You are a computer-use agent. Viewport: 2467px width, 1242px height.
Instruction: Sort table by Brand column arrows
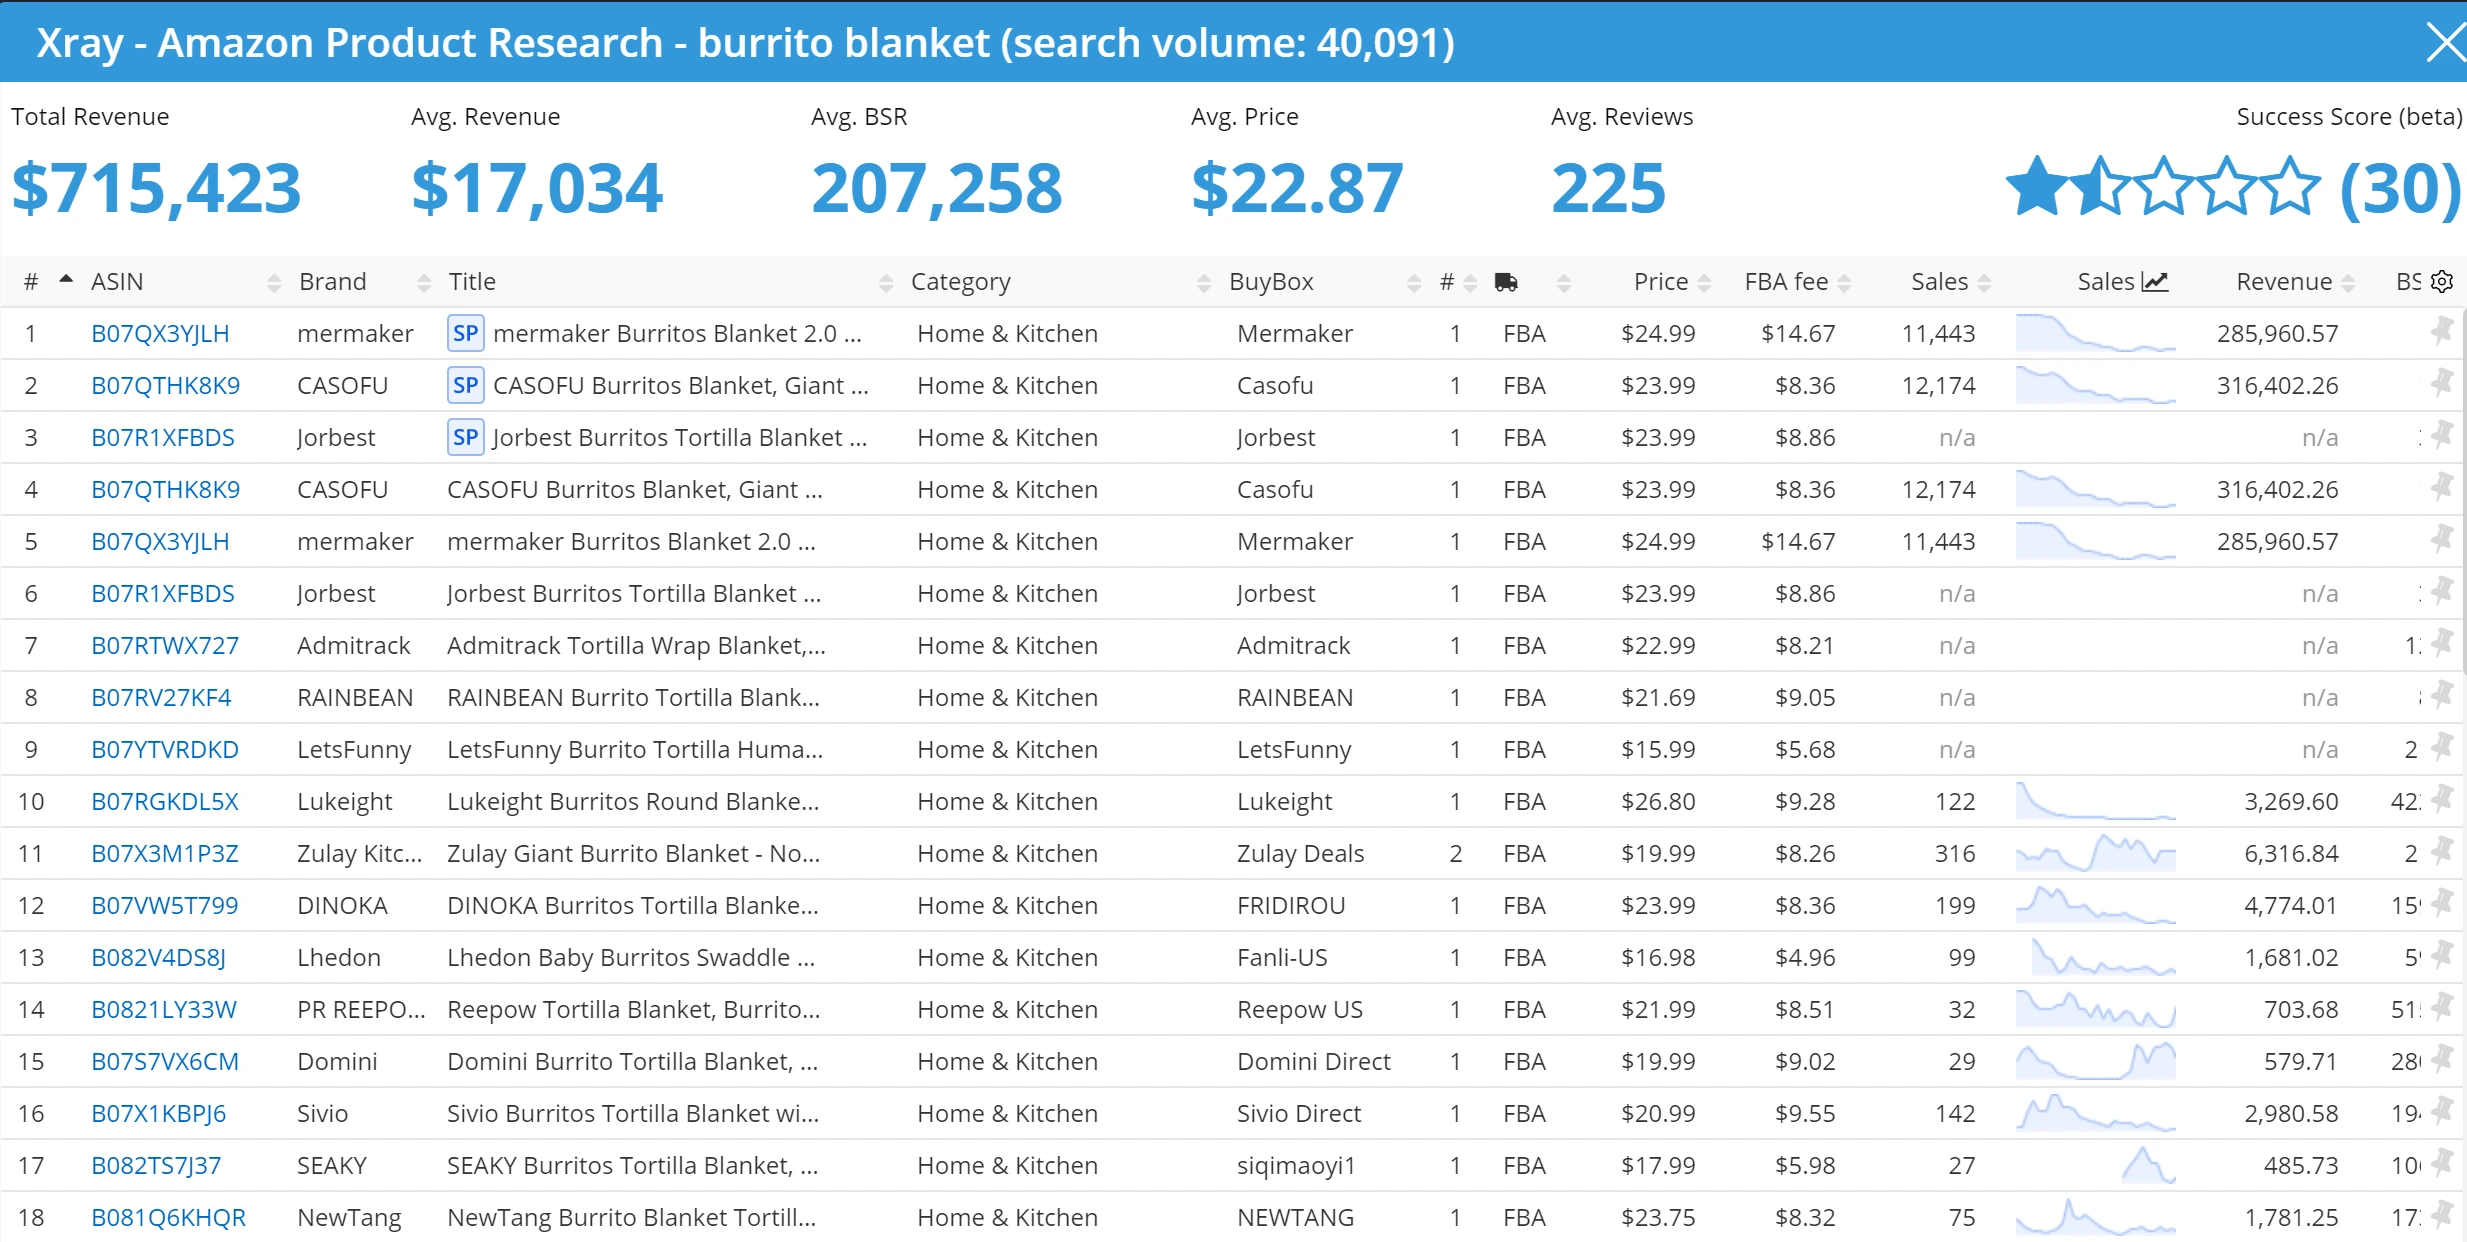pyautogui.click(x=424, y=283)
